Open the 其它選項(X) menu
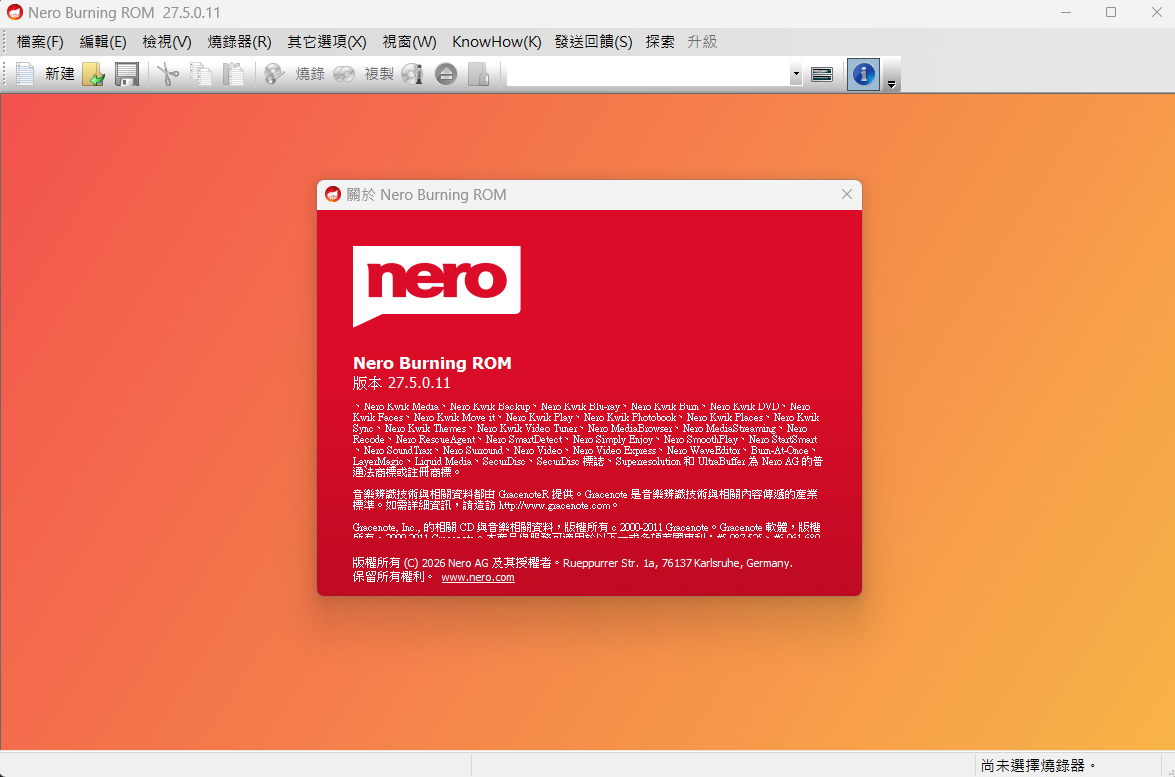Screen dimensions: 1175x777 327,42
